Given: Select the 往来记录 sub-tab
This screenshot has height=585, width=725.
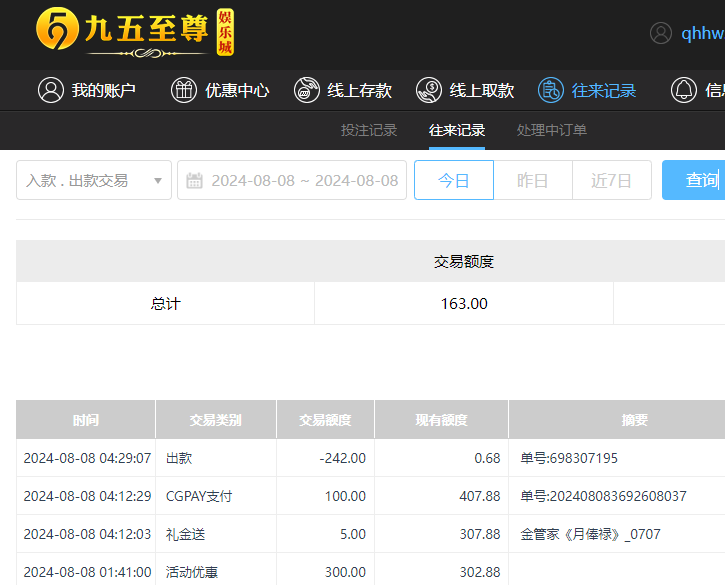Looking at the screenshot, I should (457, 130).
